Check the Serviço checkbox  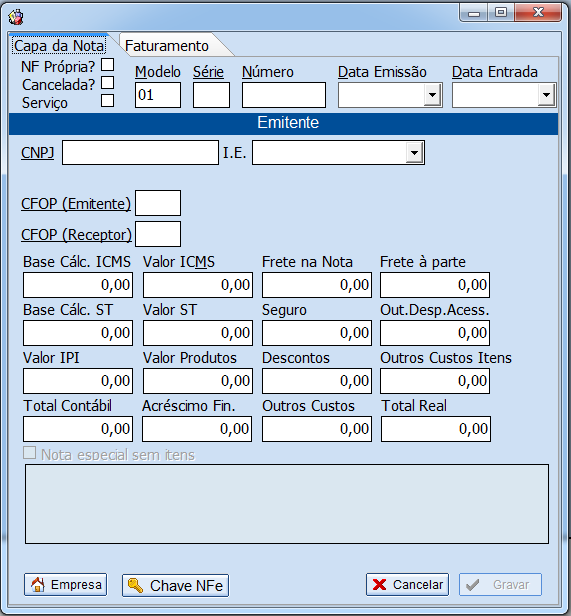pos(108,101)
